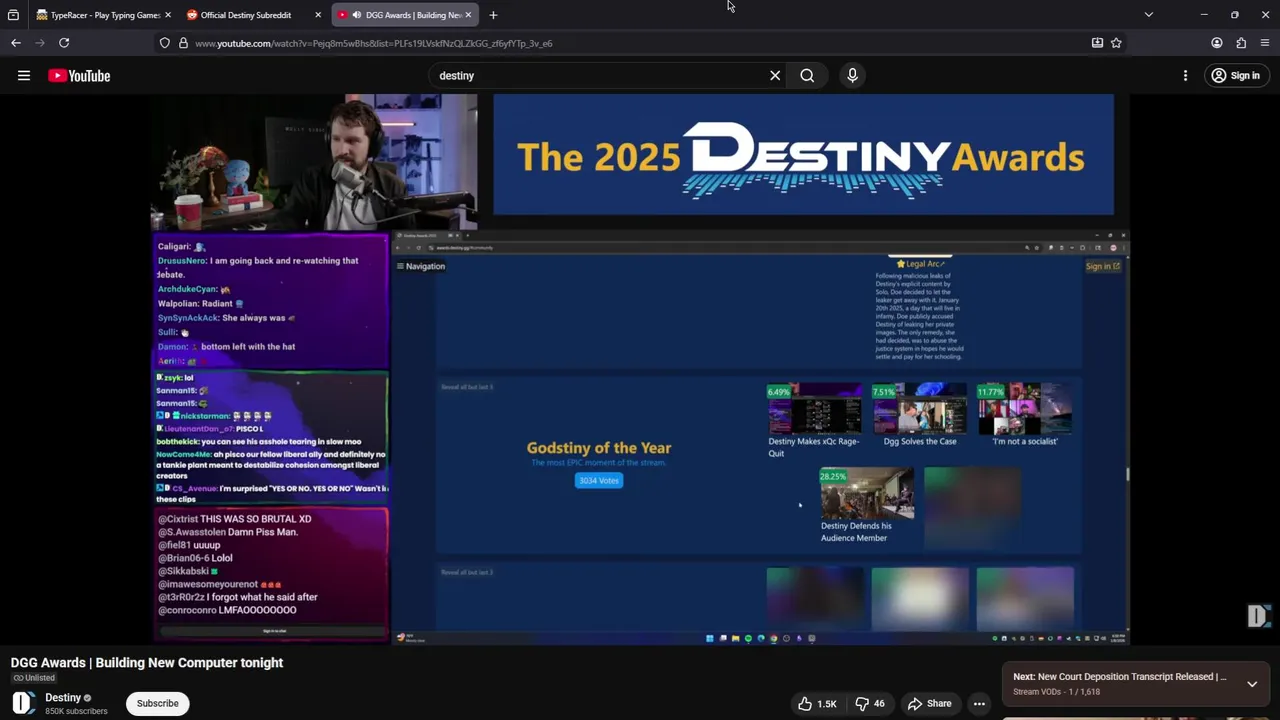
Task: Close the DGG Awards tab
Action: pos(468,15)
